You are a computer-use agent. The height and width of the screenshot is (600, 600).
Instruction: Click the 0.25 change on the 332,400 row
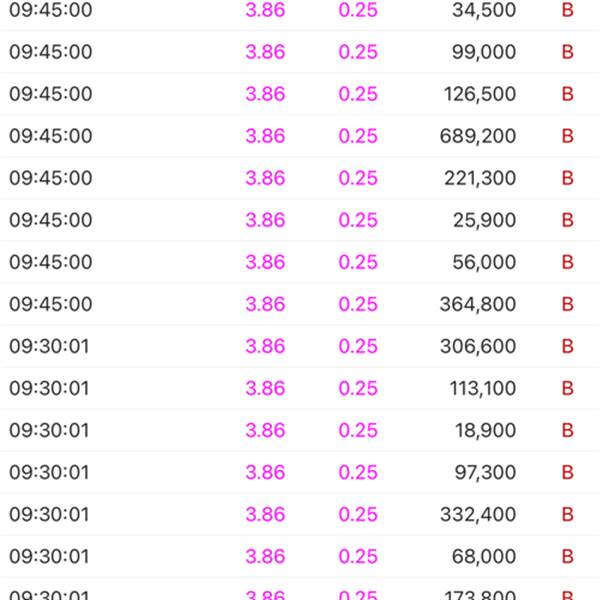pyautogui.click(x=358, y=515)
